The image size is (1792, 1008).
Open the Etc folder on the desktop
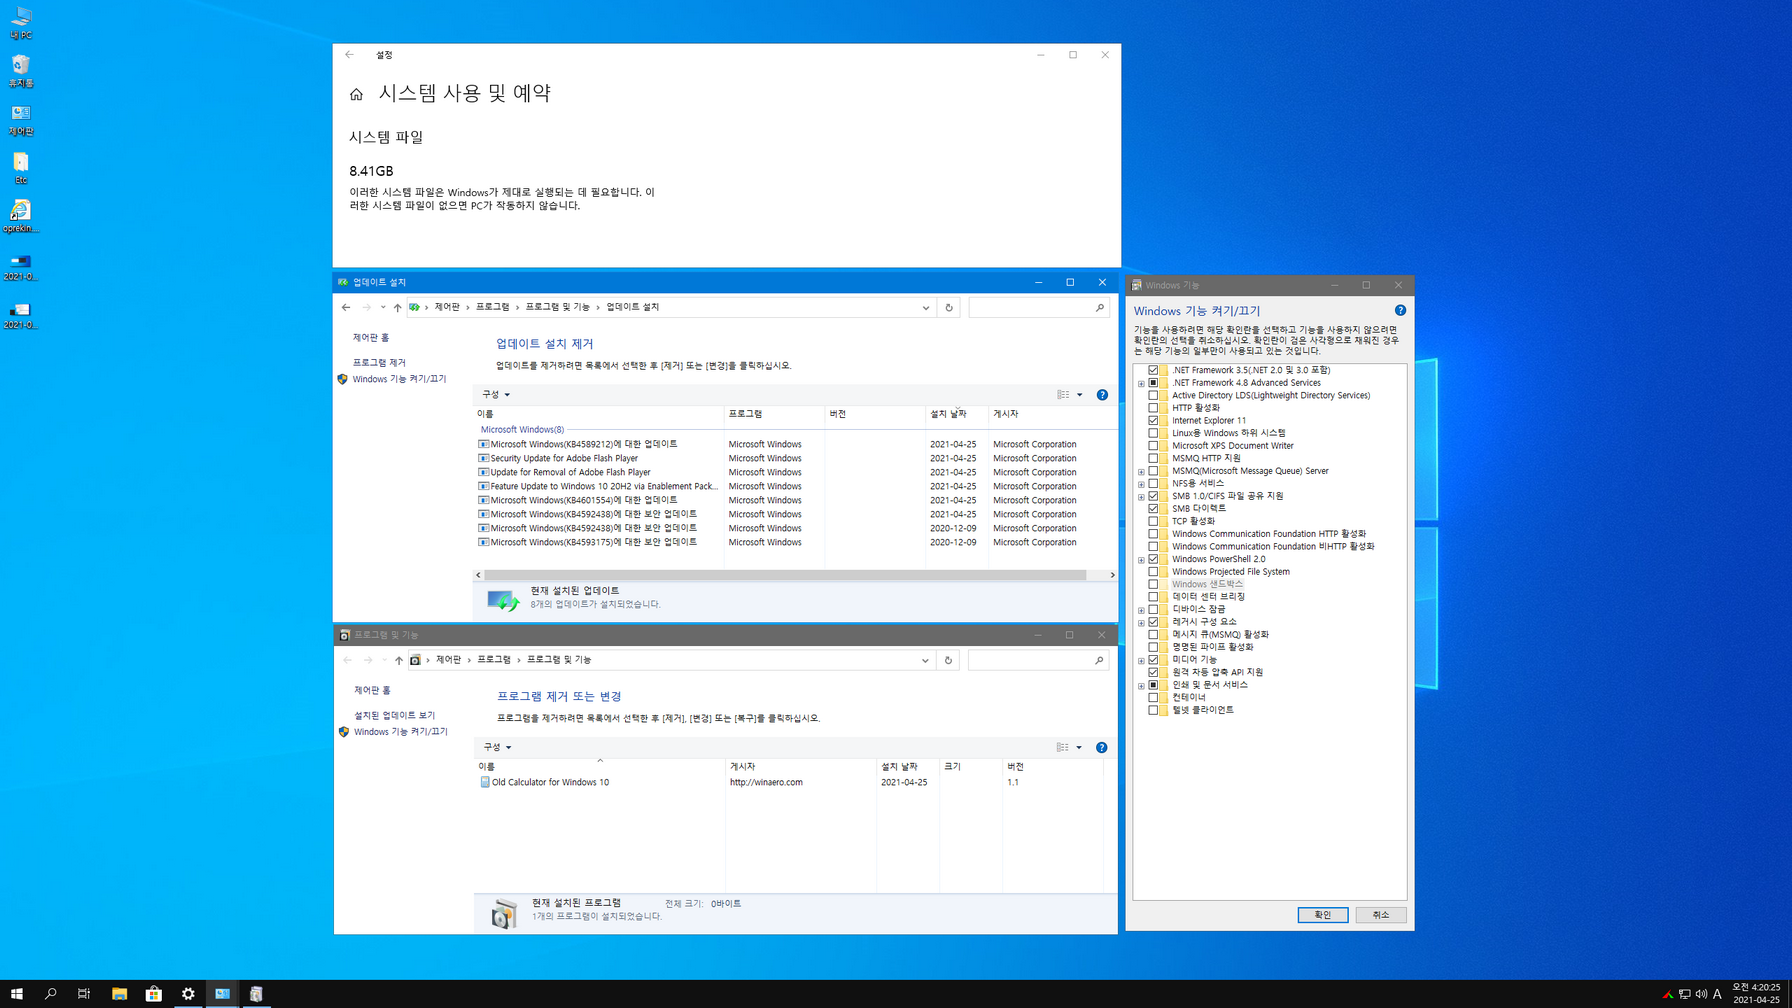coord(21,168)
